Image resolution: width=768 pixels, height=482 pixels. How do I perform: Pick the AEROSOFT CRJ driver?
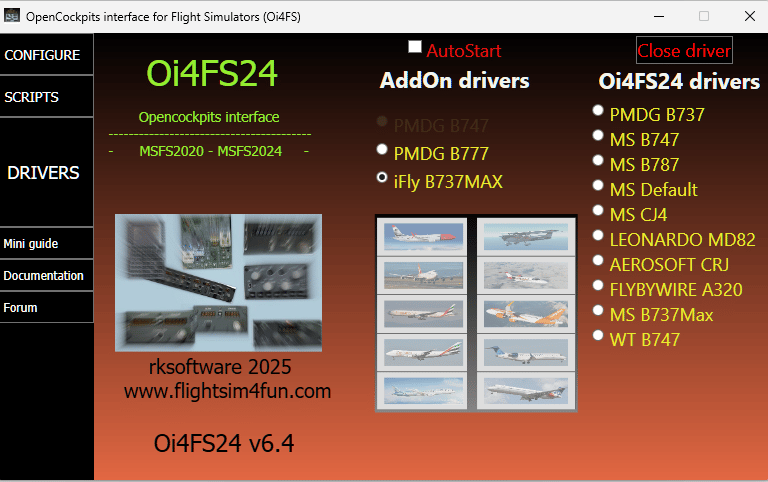coord(598,260)
